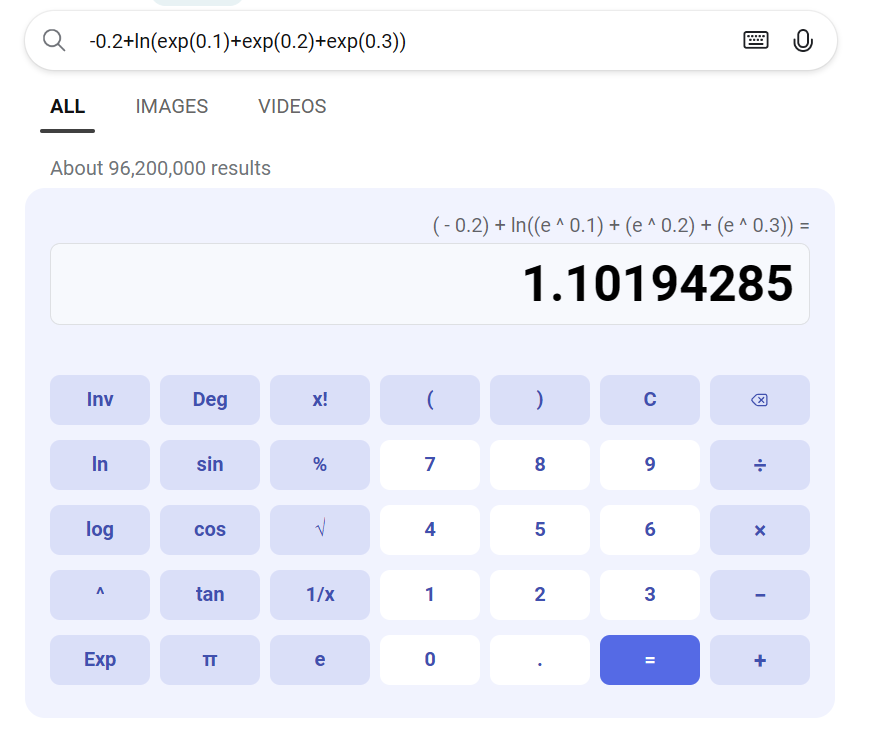Viewport: 895px width, 737px height.
Task: Insert Euler's constant e
Action: [320, 660]
